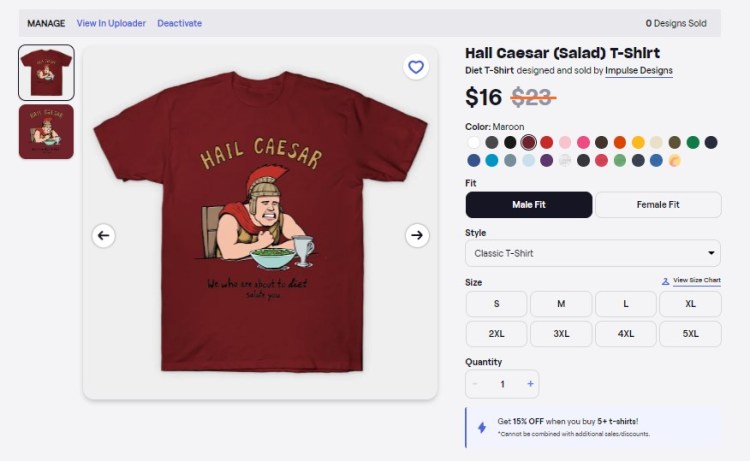Show next product image arrow
The height and width of the screenshot is (461, 750).
[417, 235]
